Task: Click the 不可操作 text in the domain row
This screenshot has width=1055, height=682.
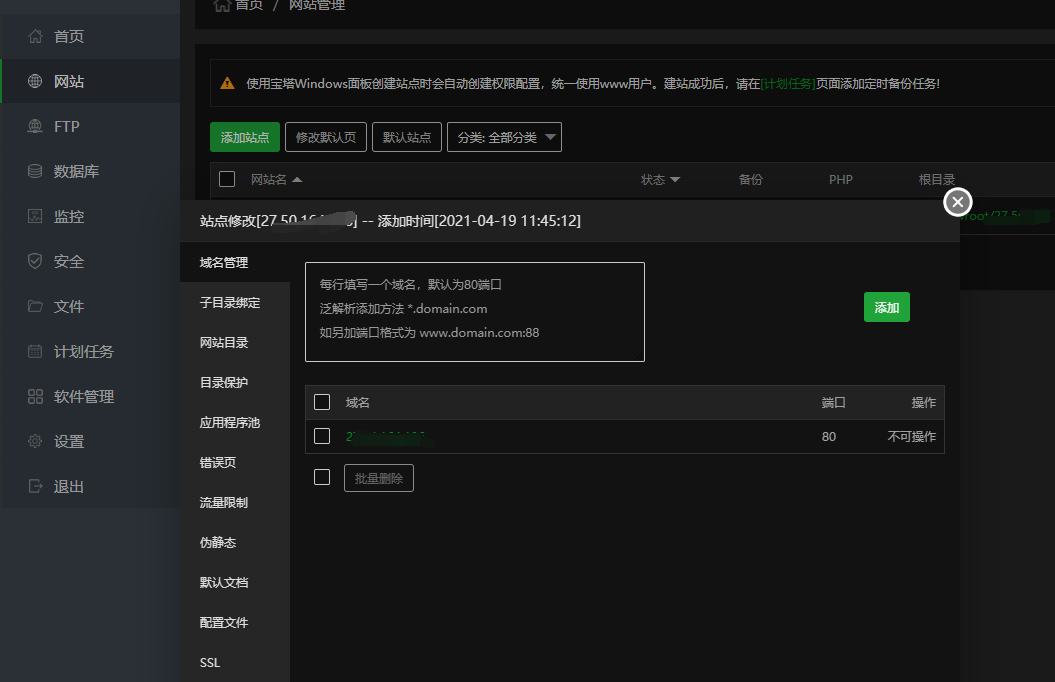Action: click(912, 437)
